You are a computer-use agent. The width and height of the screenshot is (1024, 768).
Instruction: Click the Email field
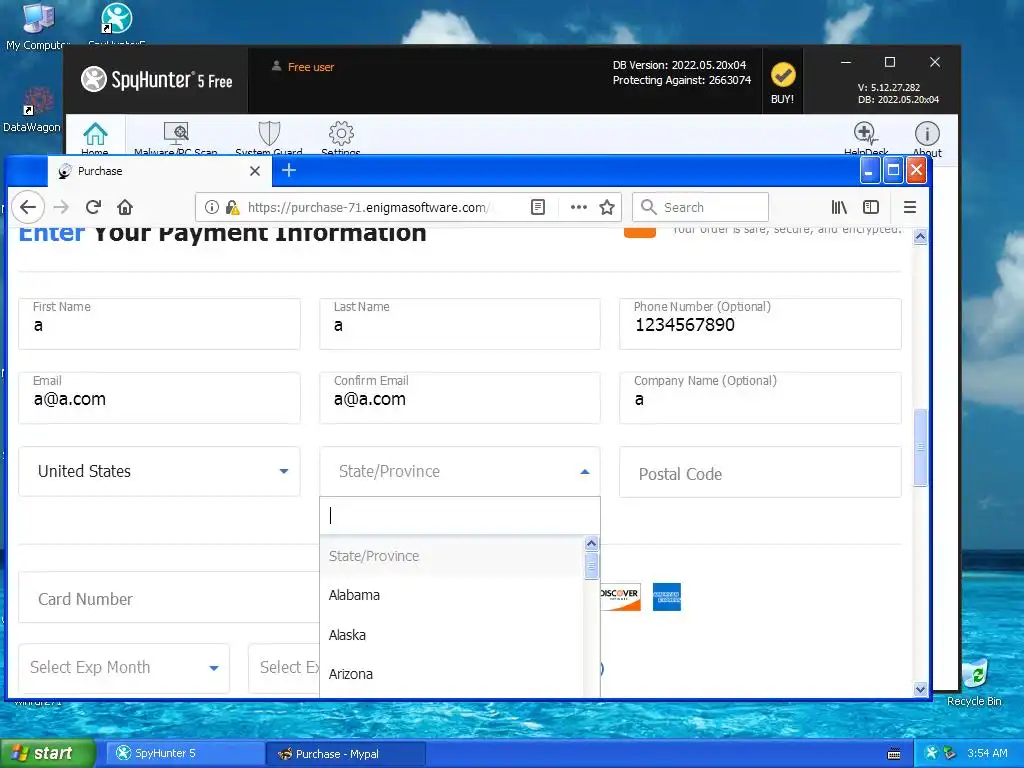click(x=159, y=398)
